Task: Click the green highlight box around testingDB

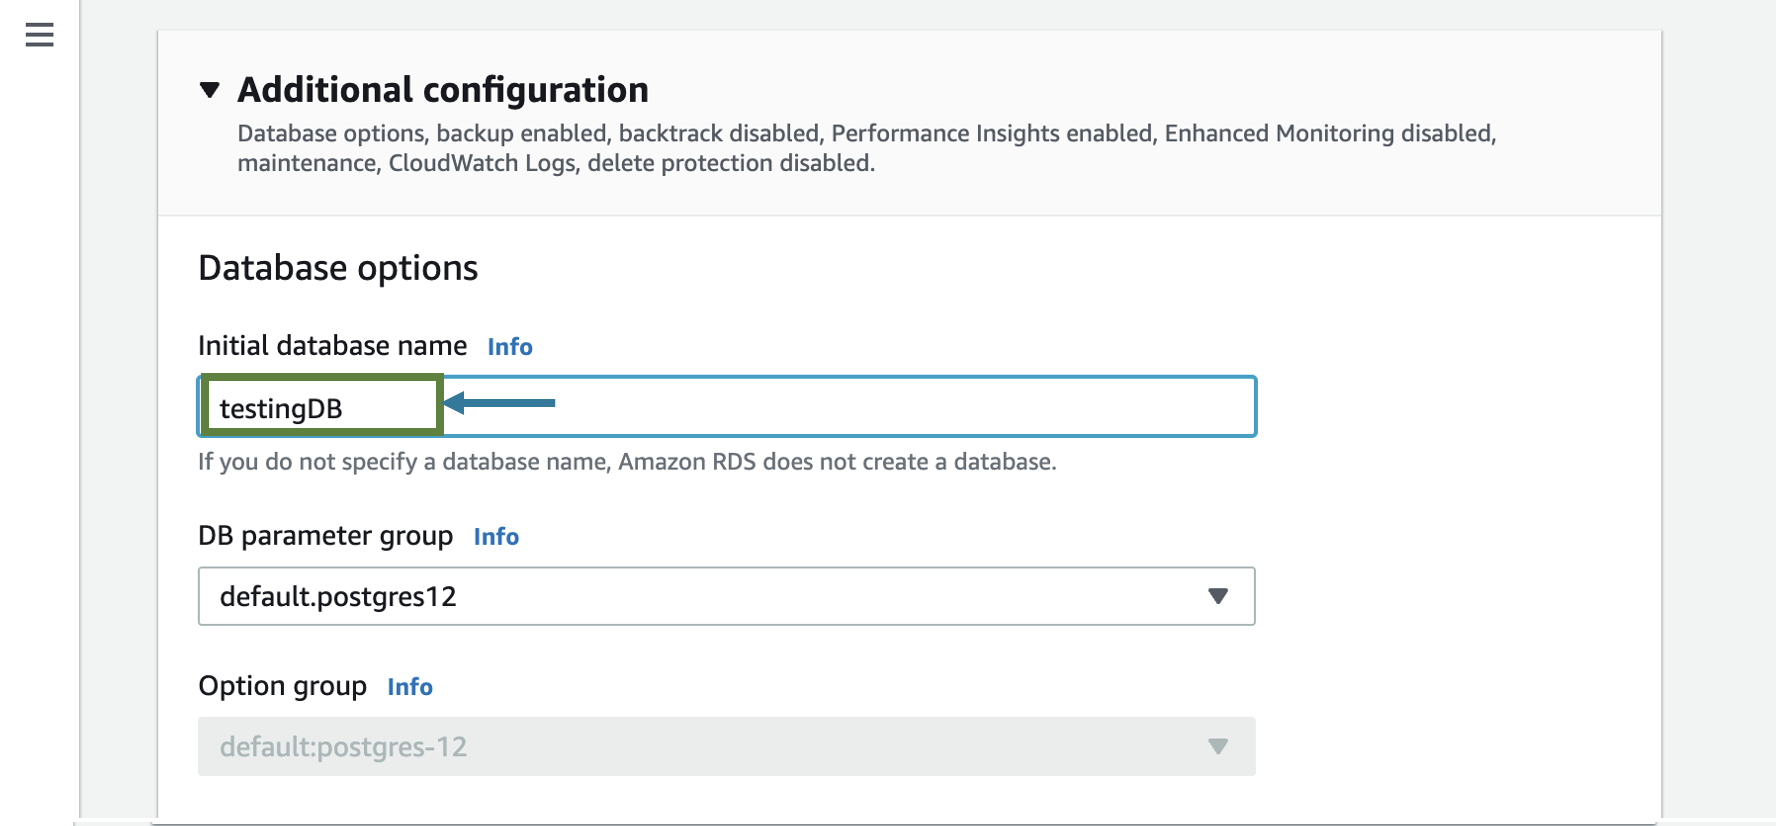Action: tap(322, 405)
